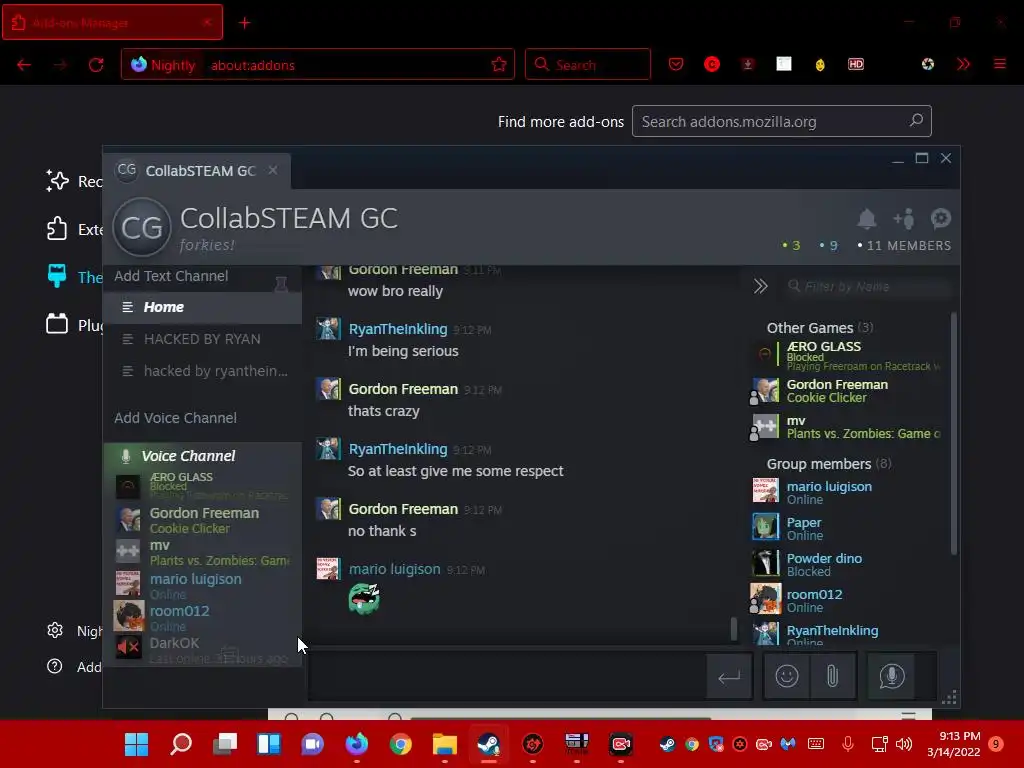Viewport: 1024px width, 768px height.
Task: Open the Firefox hamburger application menu
Action: [x=1000, y=64]
